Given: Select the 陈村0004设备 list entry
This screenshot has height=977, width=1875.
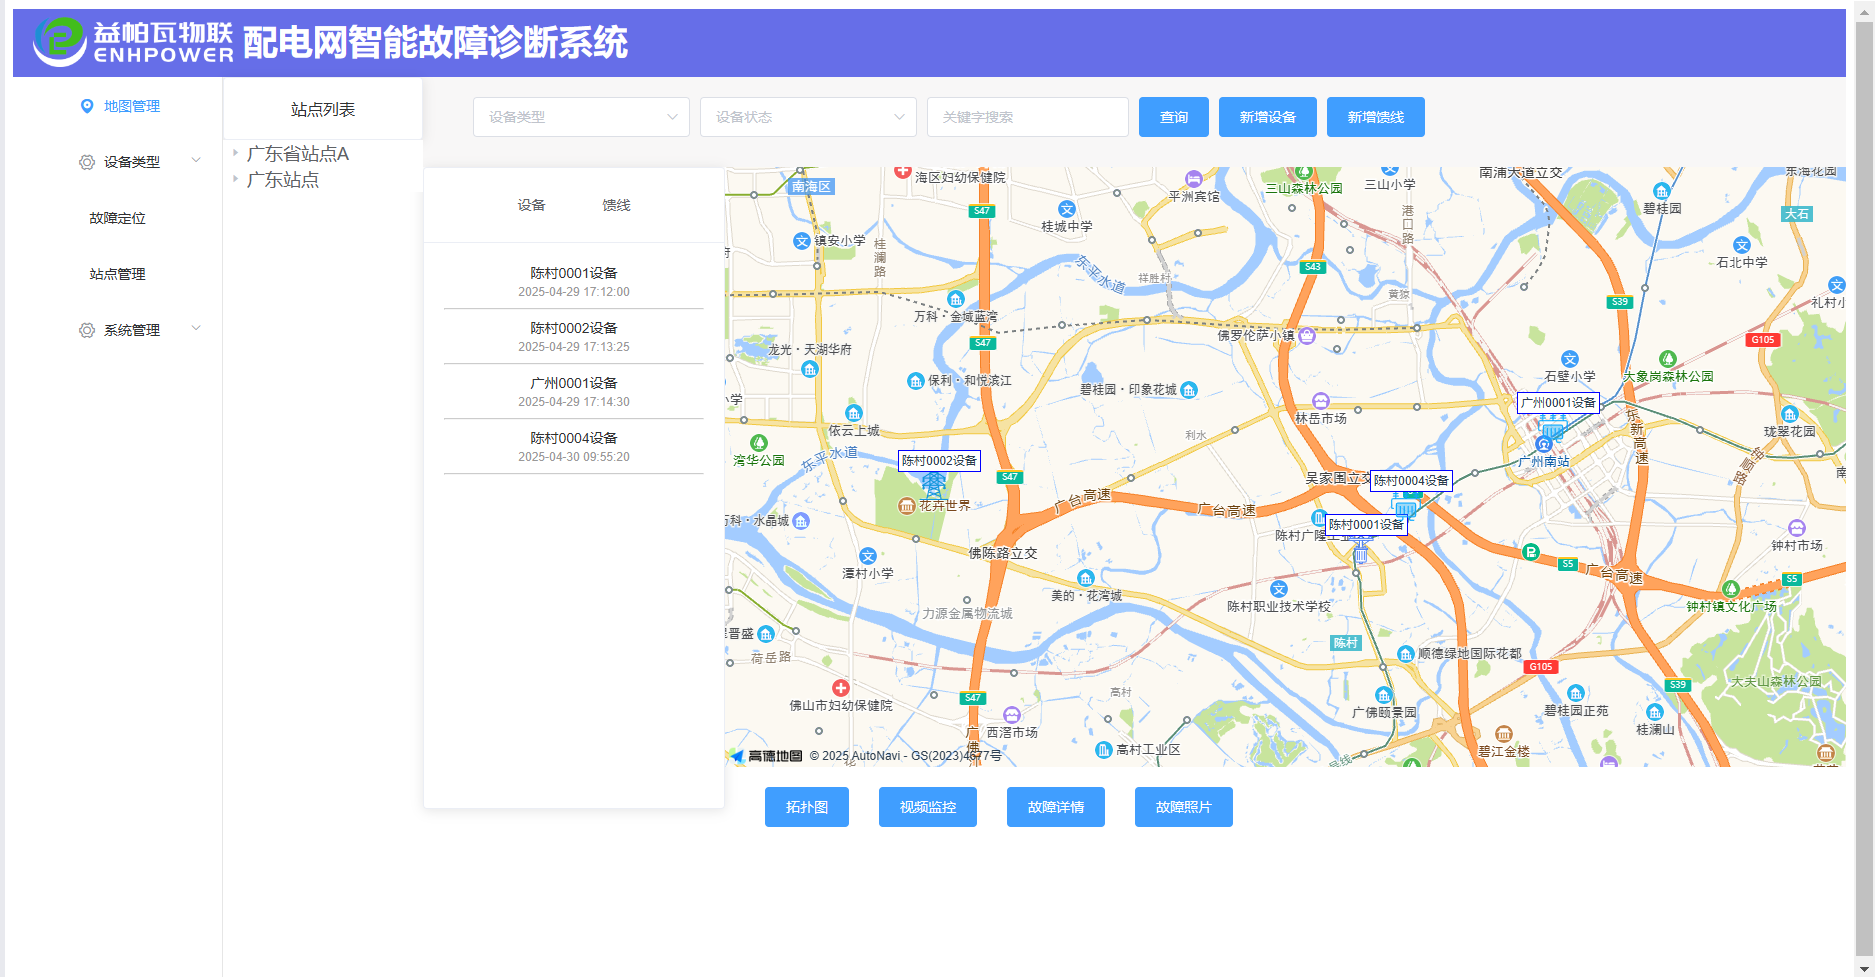Looking at the screenshot, I should click(x=574, y=446).
